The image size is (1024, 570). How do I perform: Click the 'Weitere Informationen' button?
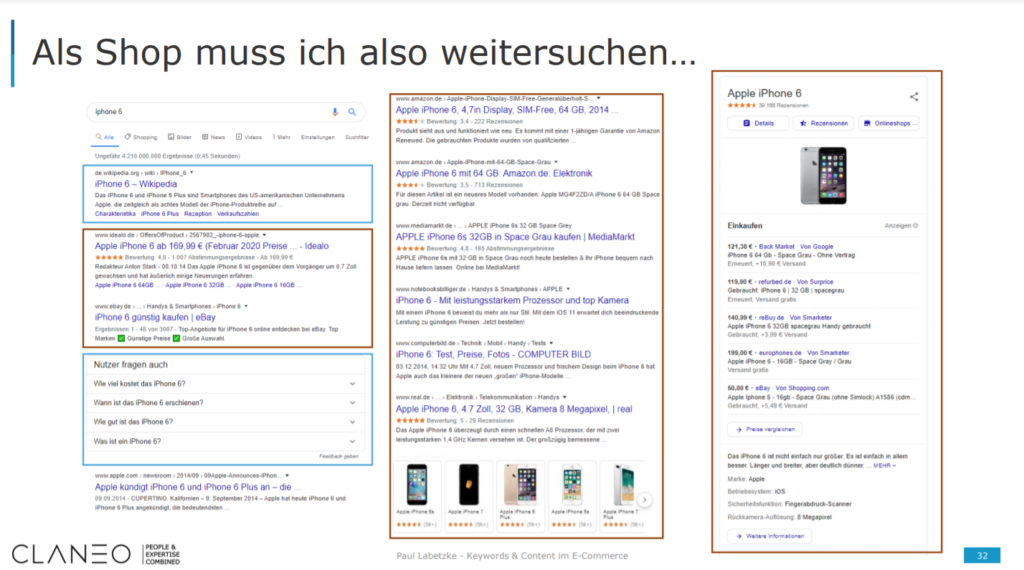point(769,536)
